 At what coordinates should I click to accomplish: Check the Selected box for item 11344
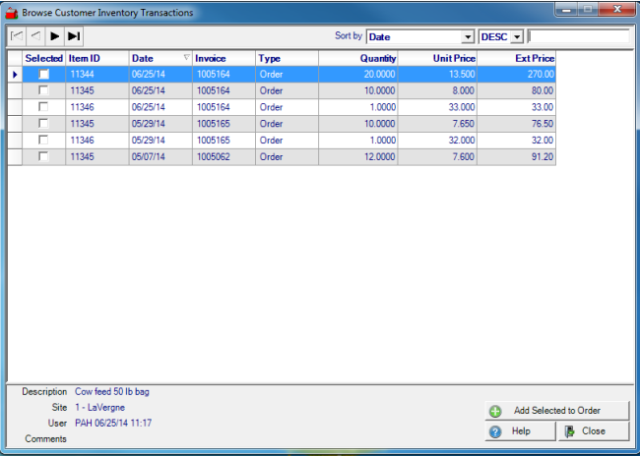coord(43,74)
